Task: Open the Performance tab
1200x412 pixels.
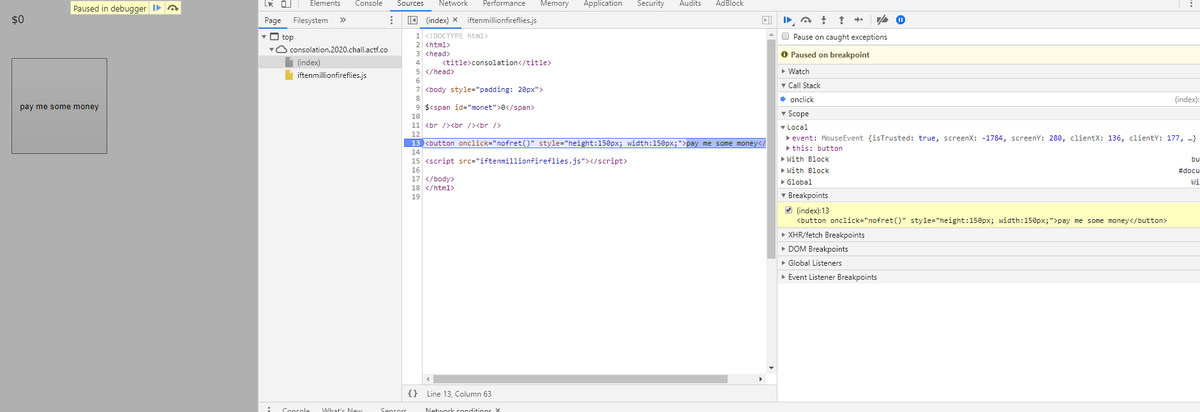Action: coord(504,4)
